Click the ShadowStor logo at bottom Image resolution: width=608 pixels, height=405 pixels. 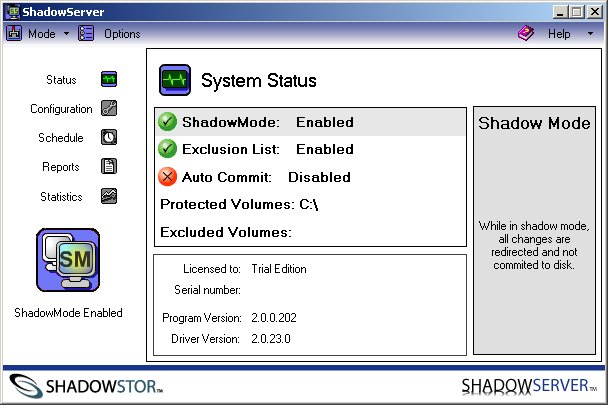click(x=86, y=386)
